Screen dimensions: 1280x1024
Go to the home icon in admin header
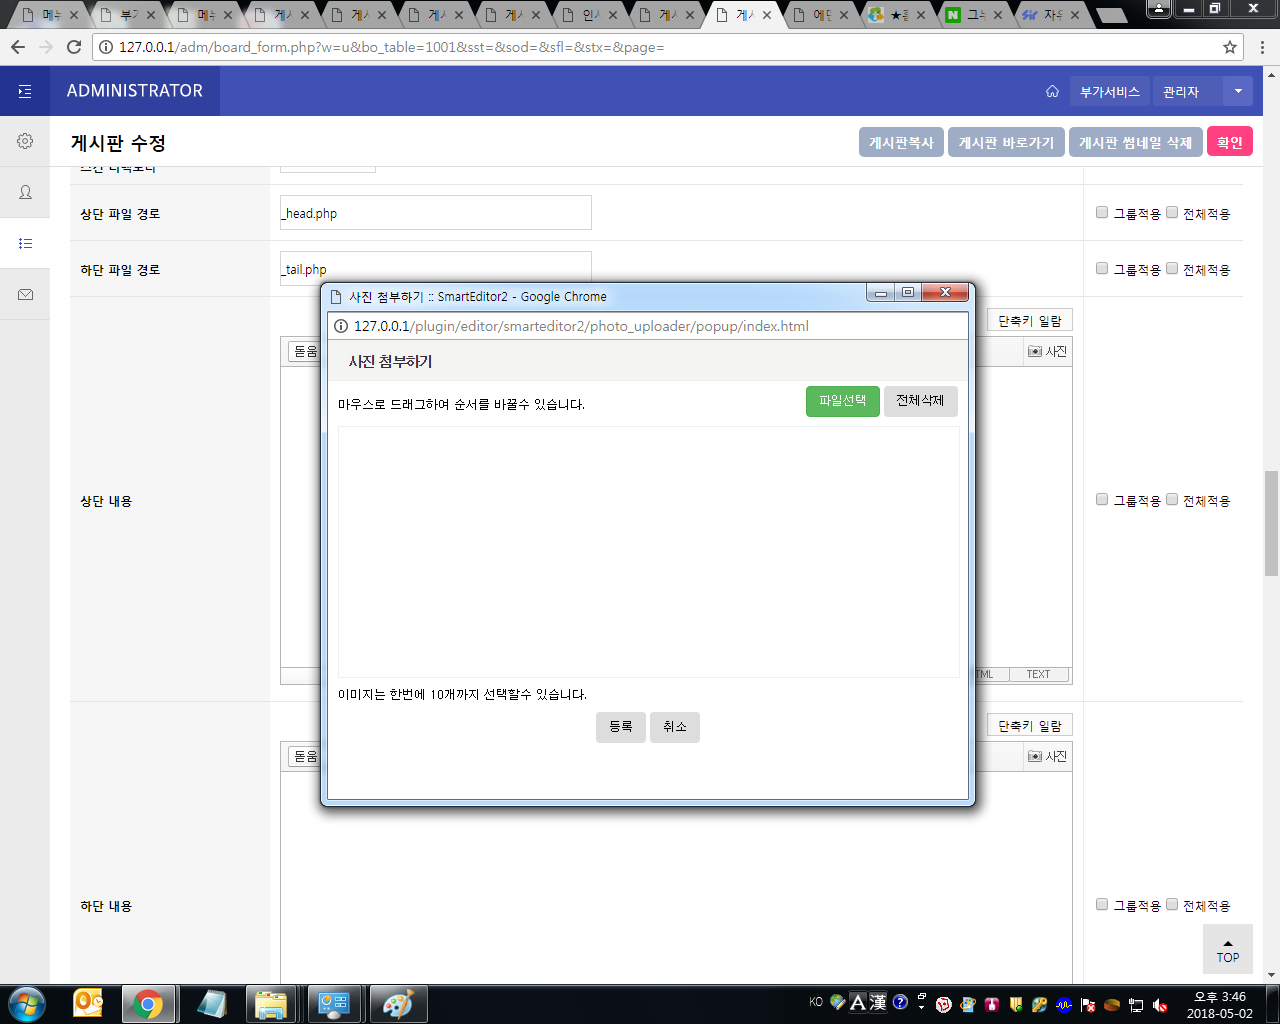pyautogui.click(x=1052, y=91)
